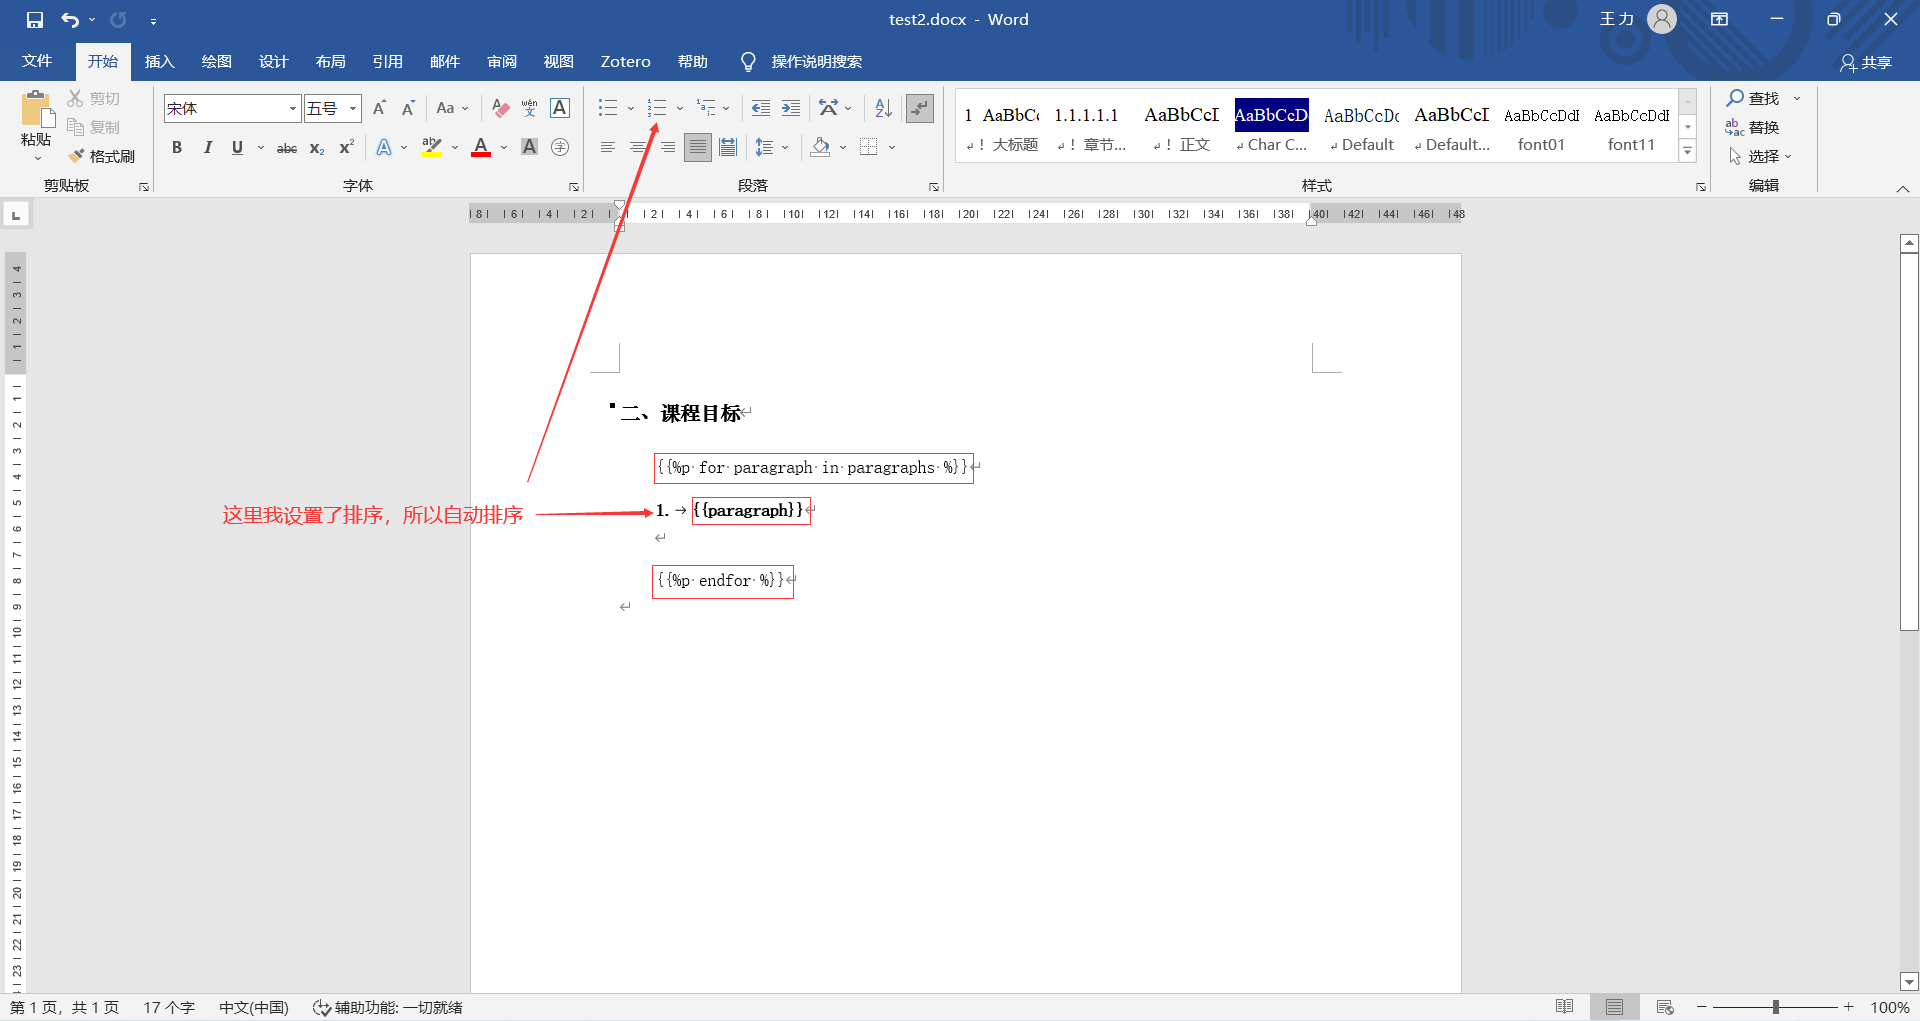The height and width of the screenshot is (1021, 1920).
Task: Apply highlight color with the text highlighter icon
Action: click(431, 147)
